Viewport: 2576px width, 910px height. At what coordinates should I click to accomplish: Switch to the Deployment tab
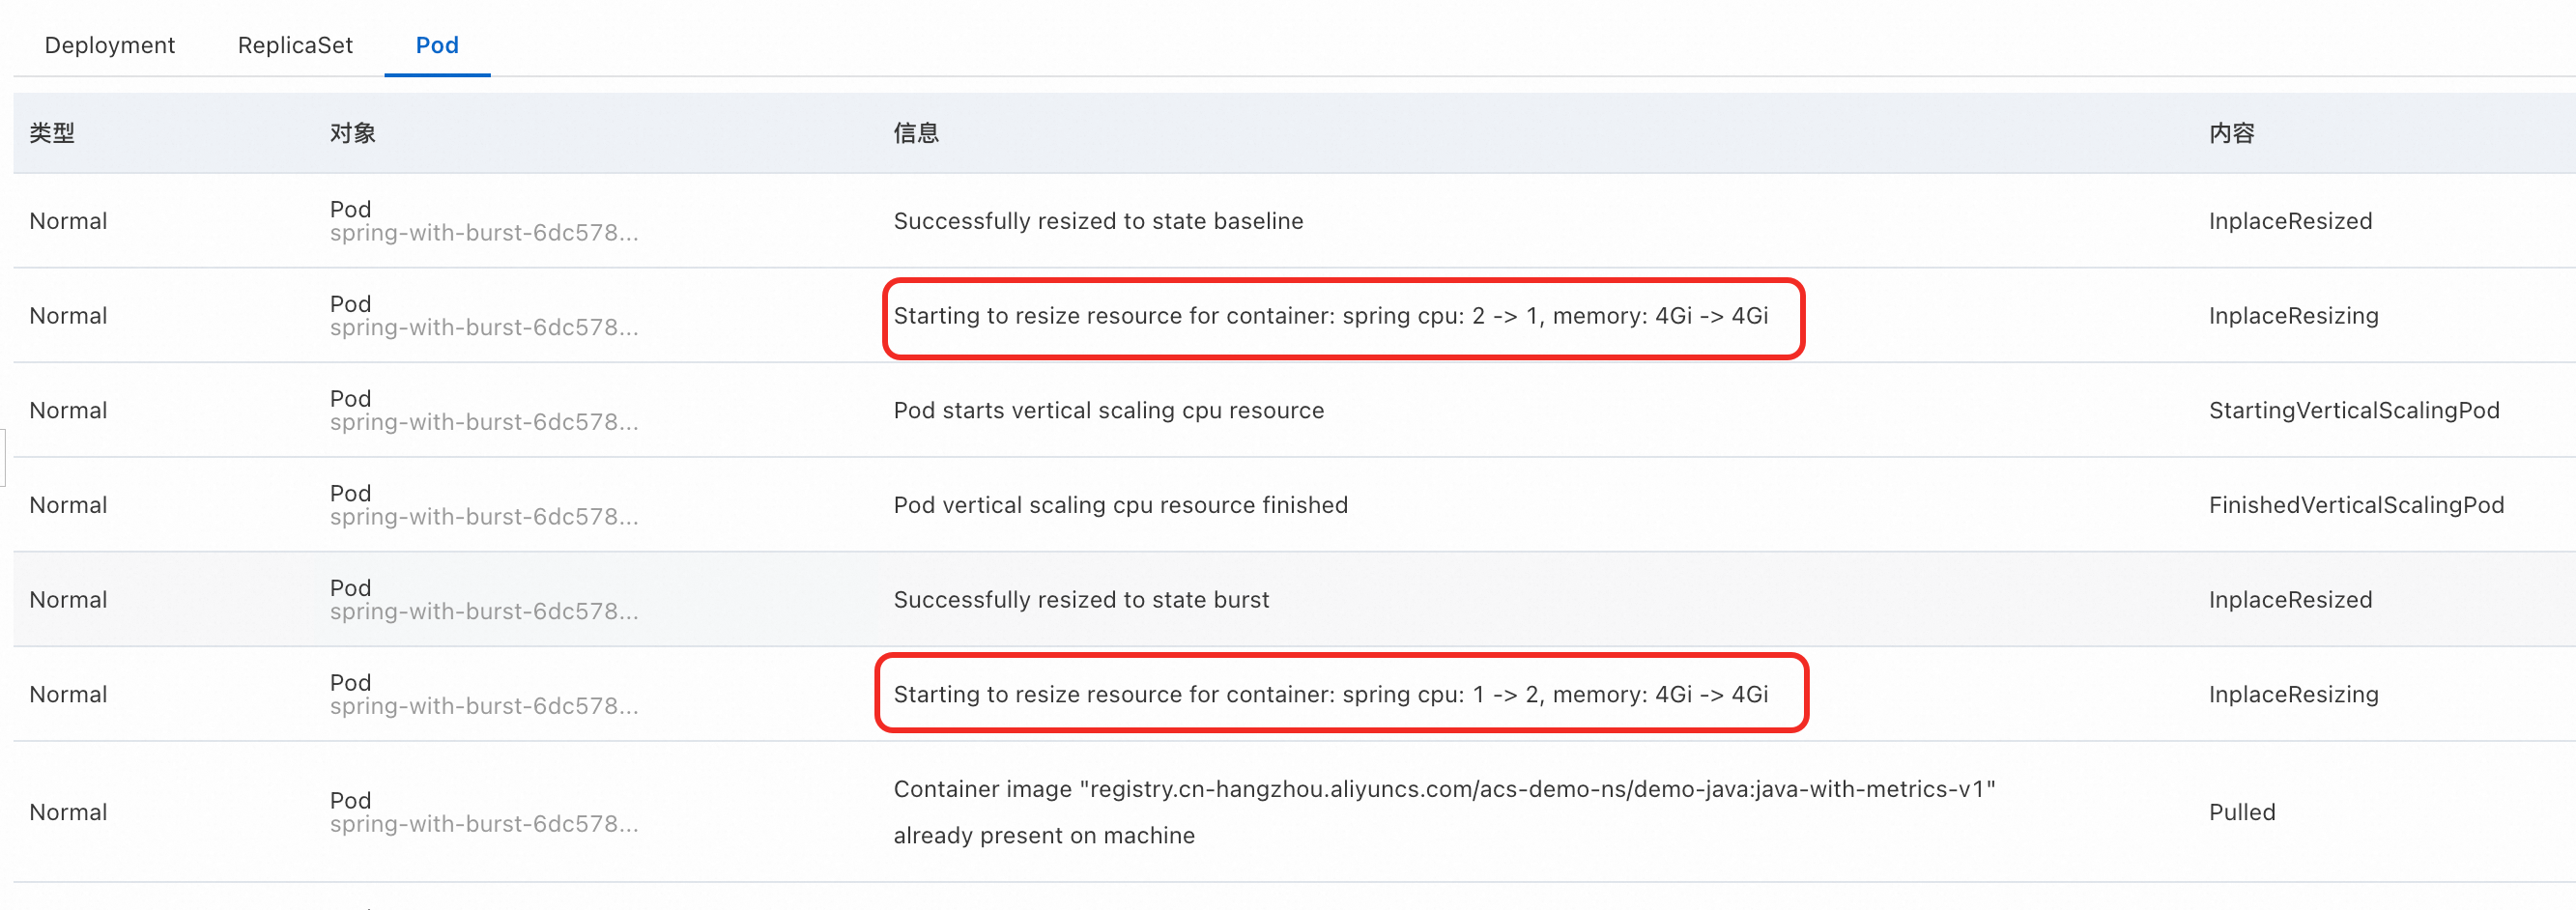point(110,45)
